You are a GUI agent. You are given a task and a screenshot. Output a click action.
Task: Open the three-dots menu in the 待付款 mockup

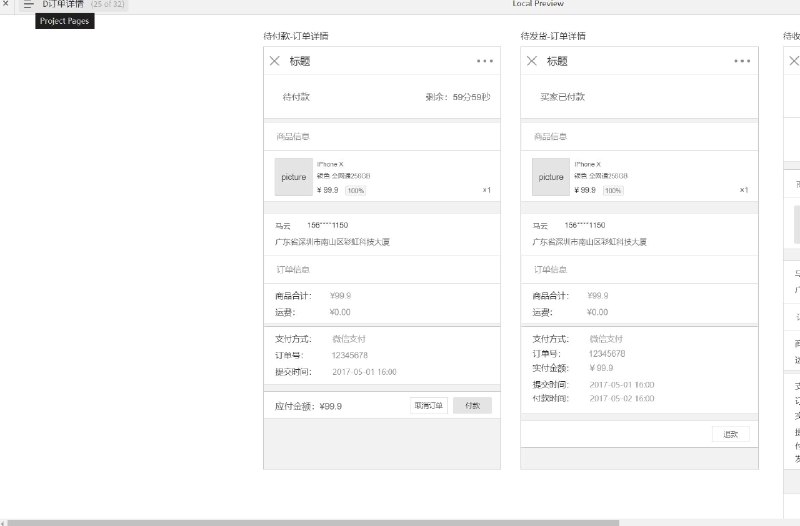click(485, 61)
